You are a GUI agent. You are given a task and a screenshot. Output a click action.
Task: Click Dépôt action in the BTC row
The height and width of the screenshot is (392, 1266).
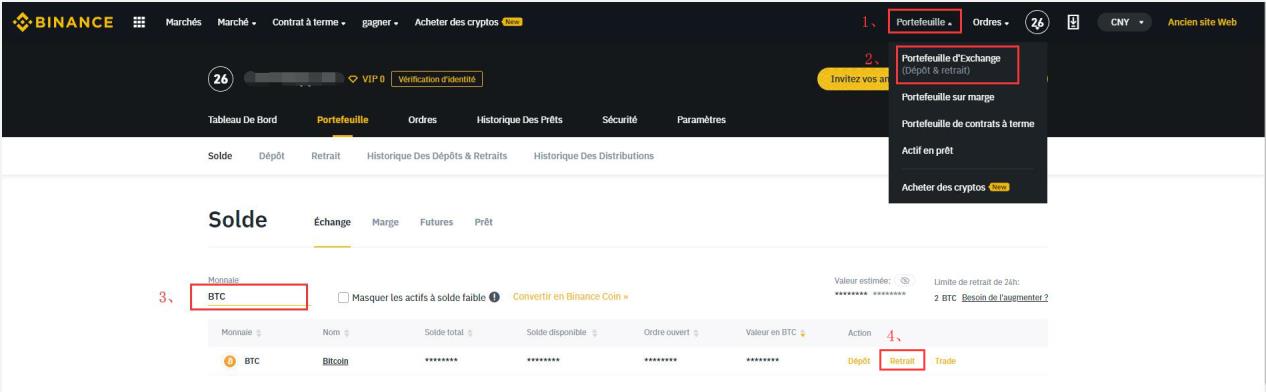tap(858, 361)
